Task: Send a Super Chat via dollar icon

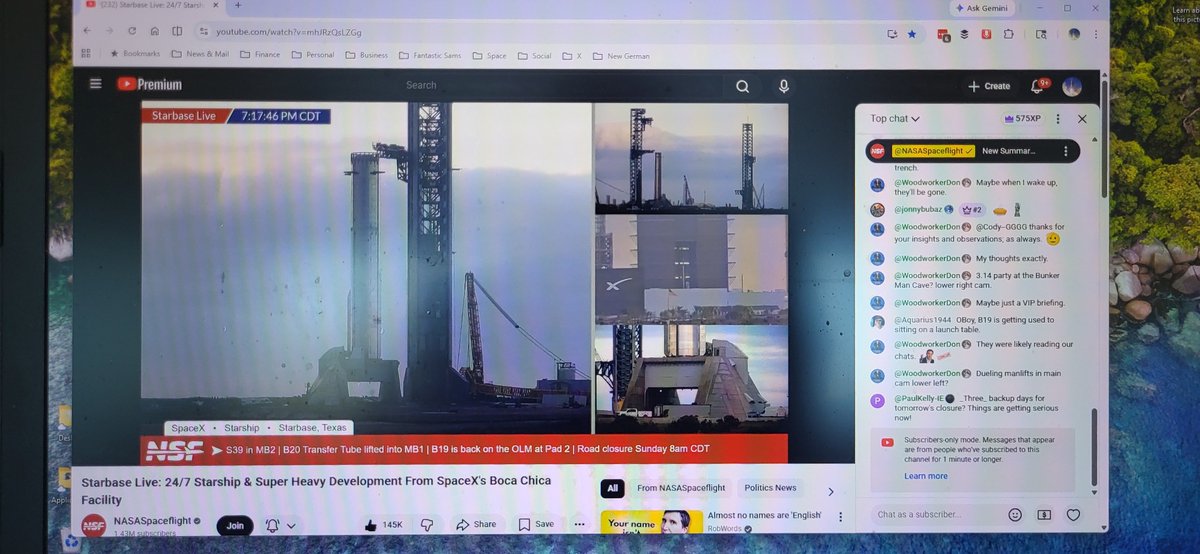Action: pyautogui.click(x=1044, y=514)
